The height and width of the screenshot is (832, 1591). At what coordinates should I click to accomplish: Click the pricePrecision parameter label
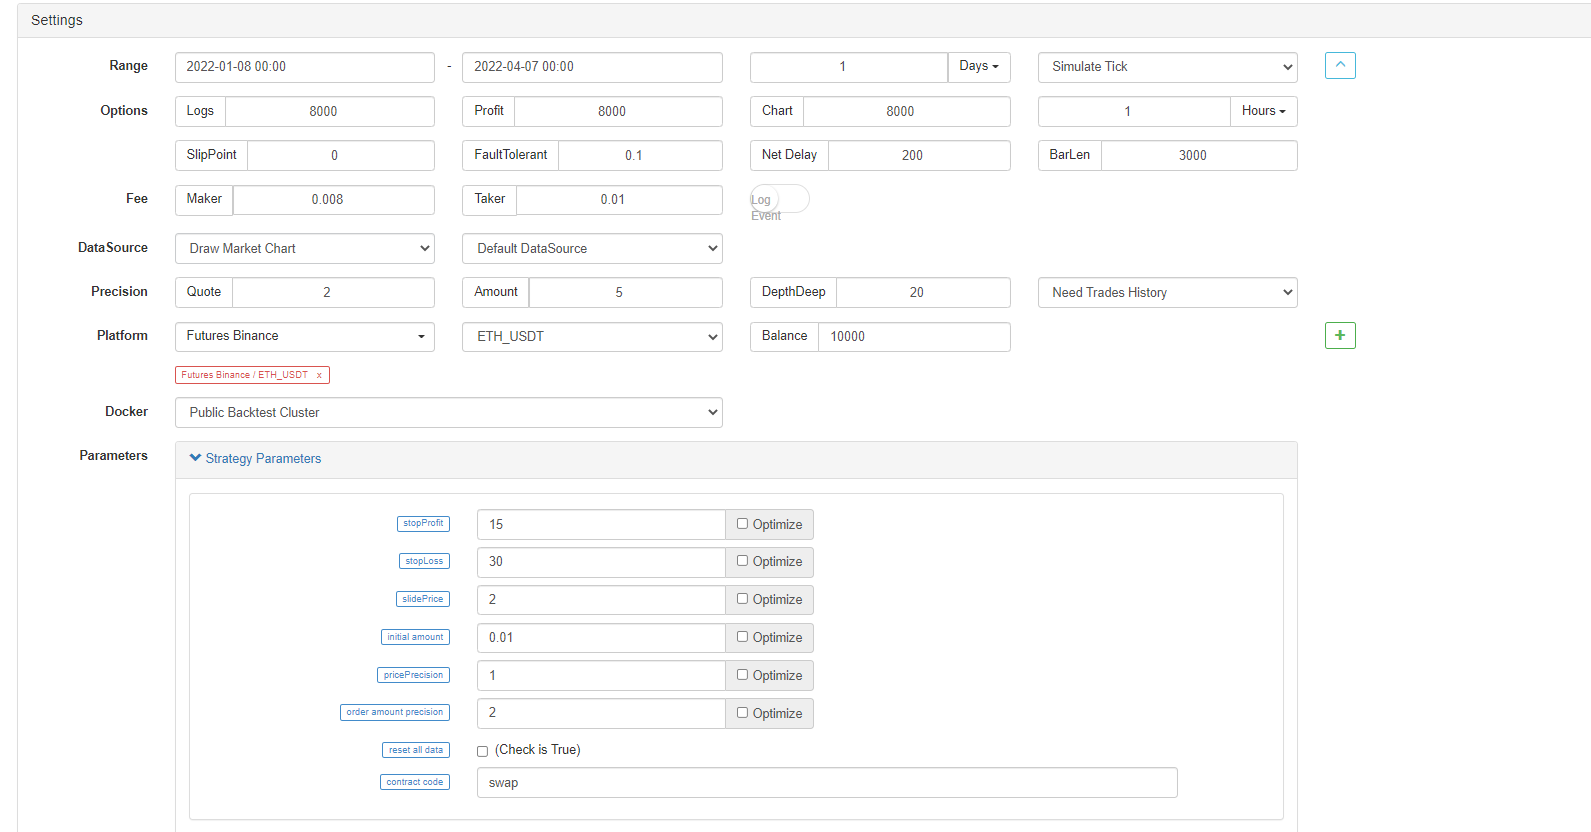pyautogui.click(x=413, y=675)
